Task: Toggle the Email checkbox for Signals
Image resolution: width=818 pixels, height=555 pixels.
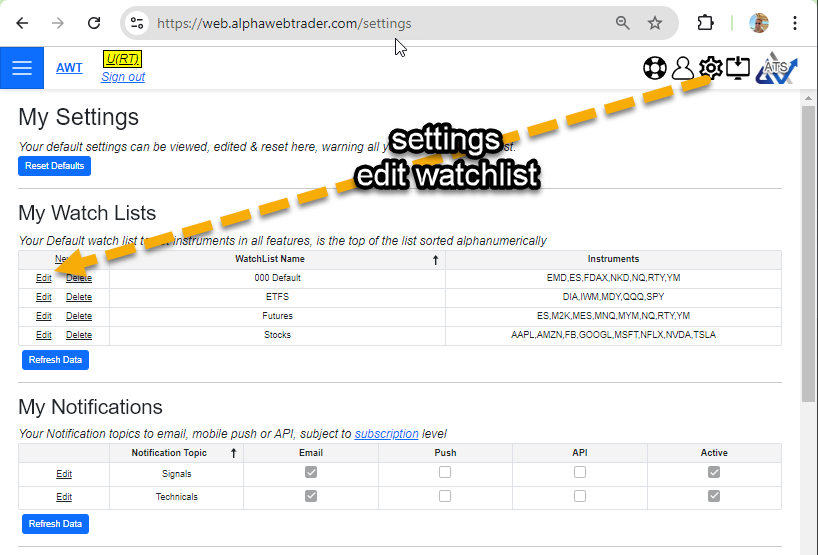Action: tap(311, 472)
